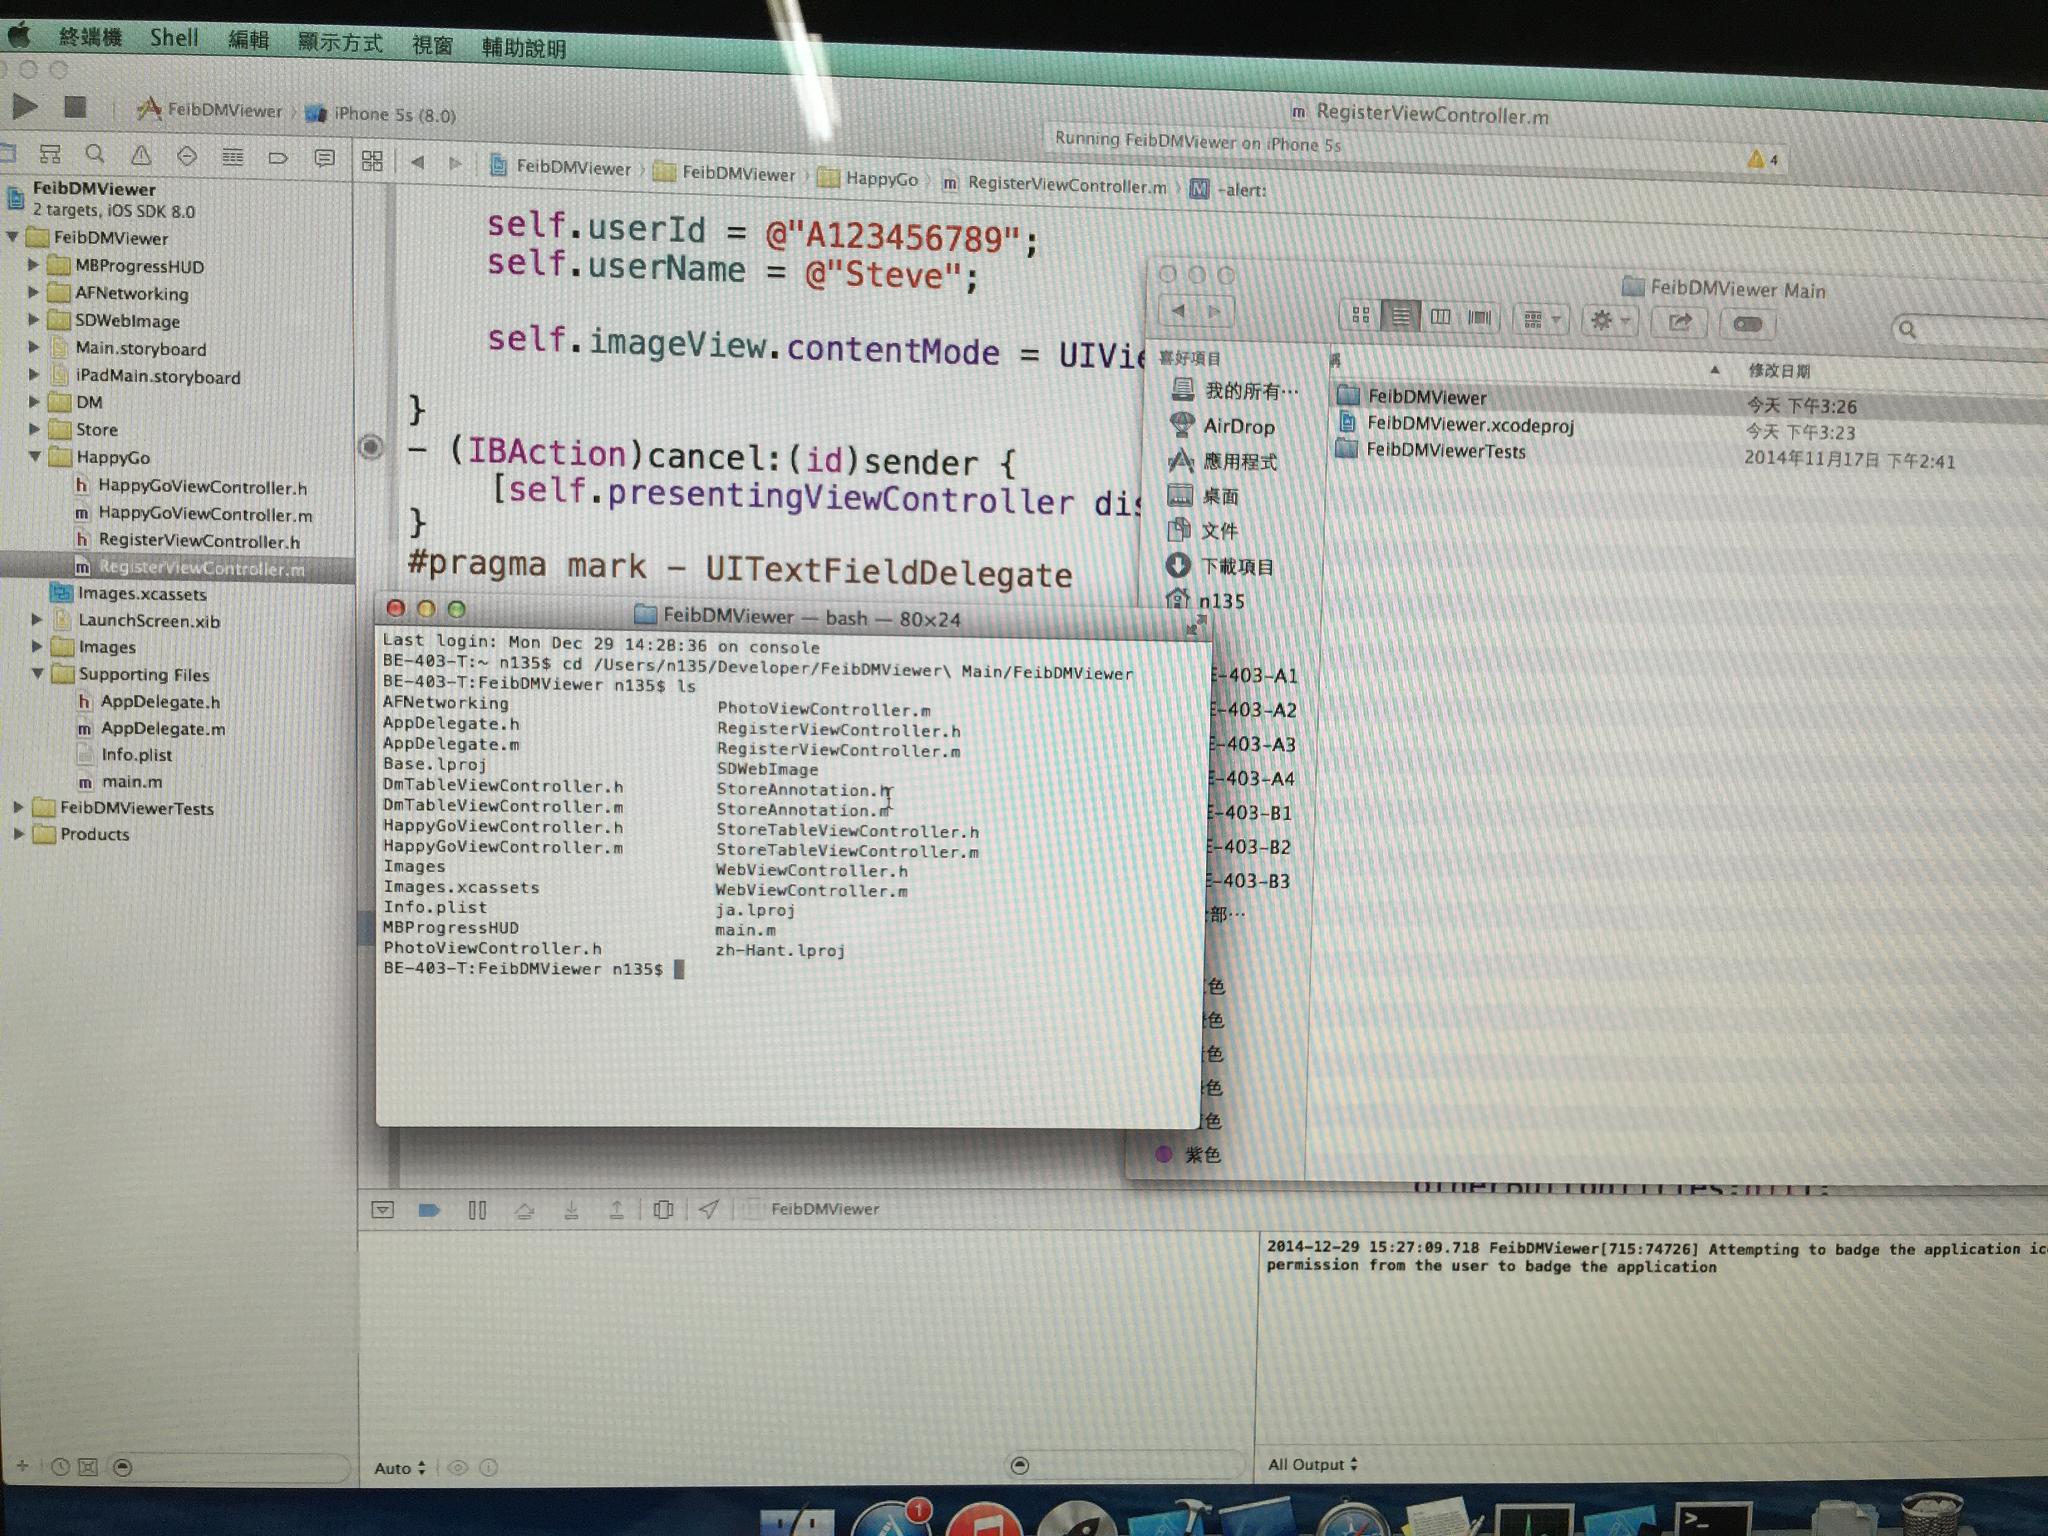This screenshot has width=2048, height=1536.
Task: Click the Finder share button
Action: (1680, 321)
